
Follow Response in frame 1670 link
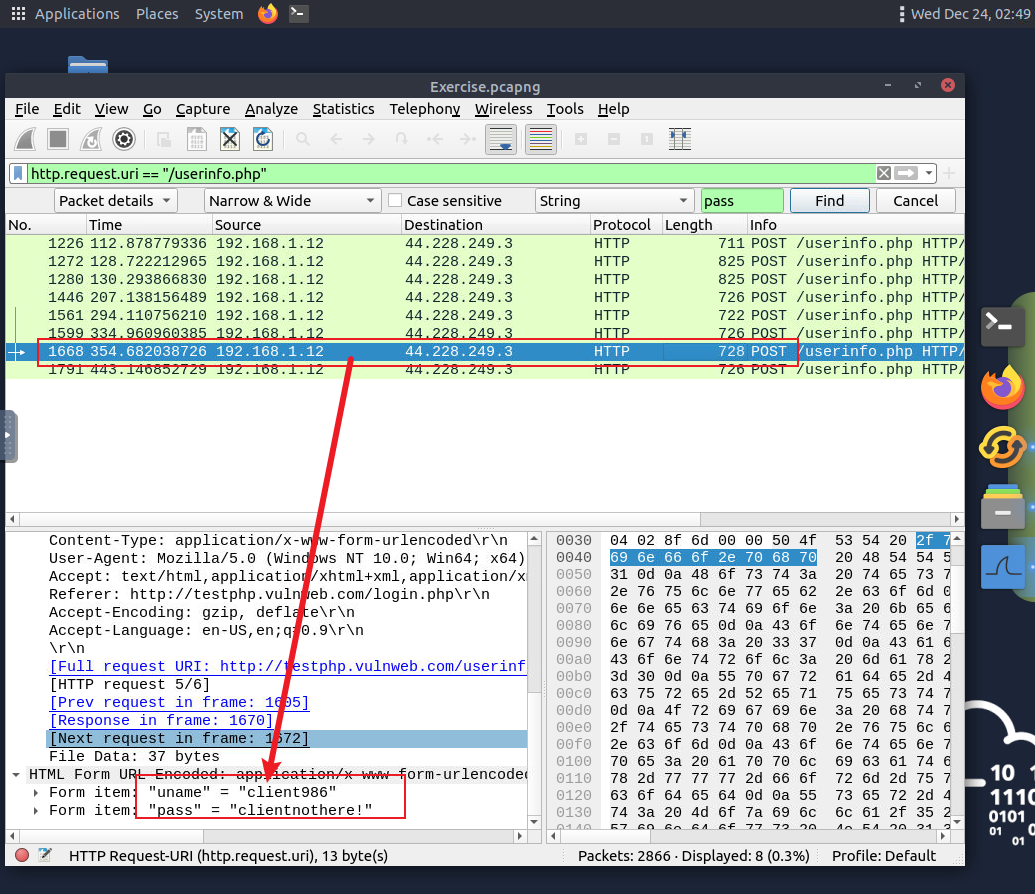coord(161,720)
